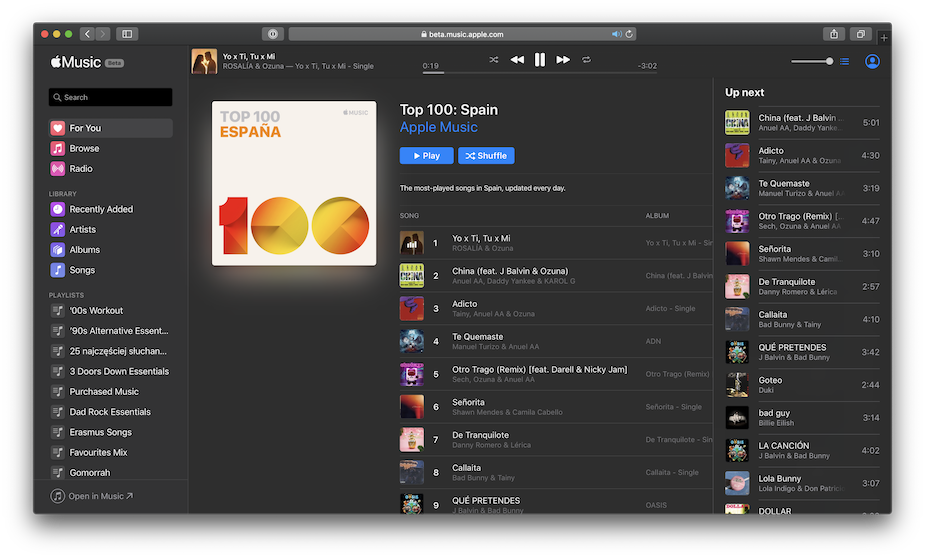Pause the current song

(x=540, y=60)
